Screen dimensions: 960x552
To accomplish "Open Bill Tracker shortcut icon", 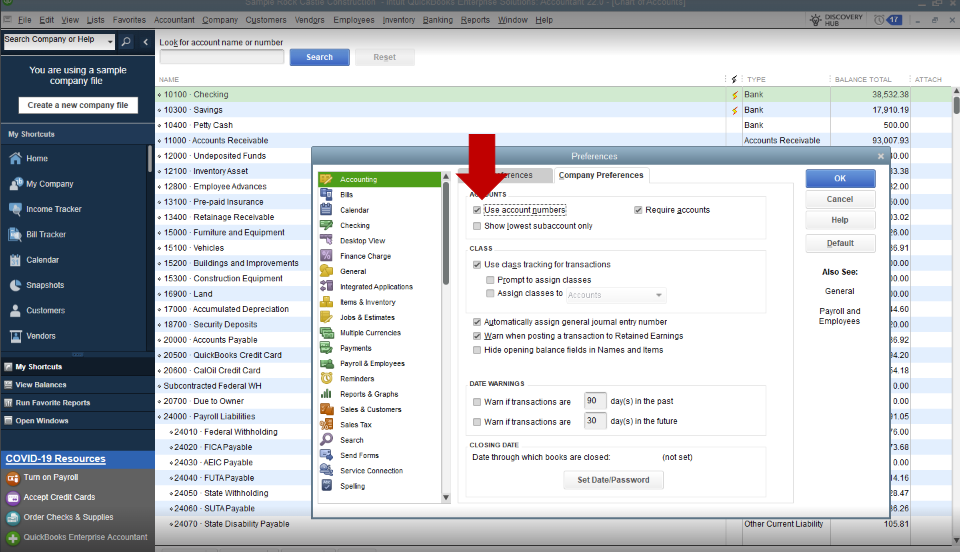I will [x=15, y=234].
